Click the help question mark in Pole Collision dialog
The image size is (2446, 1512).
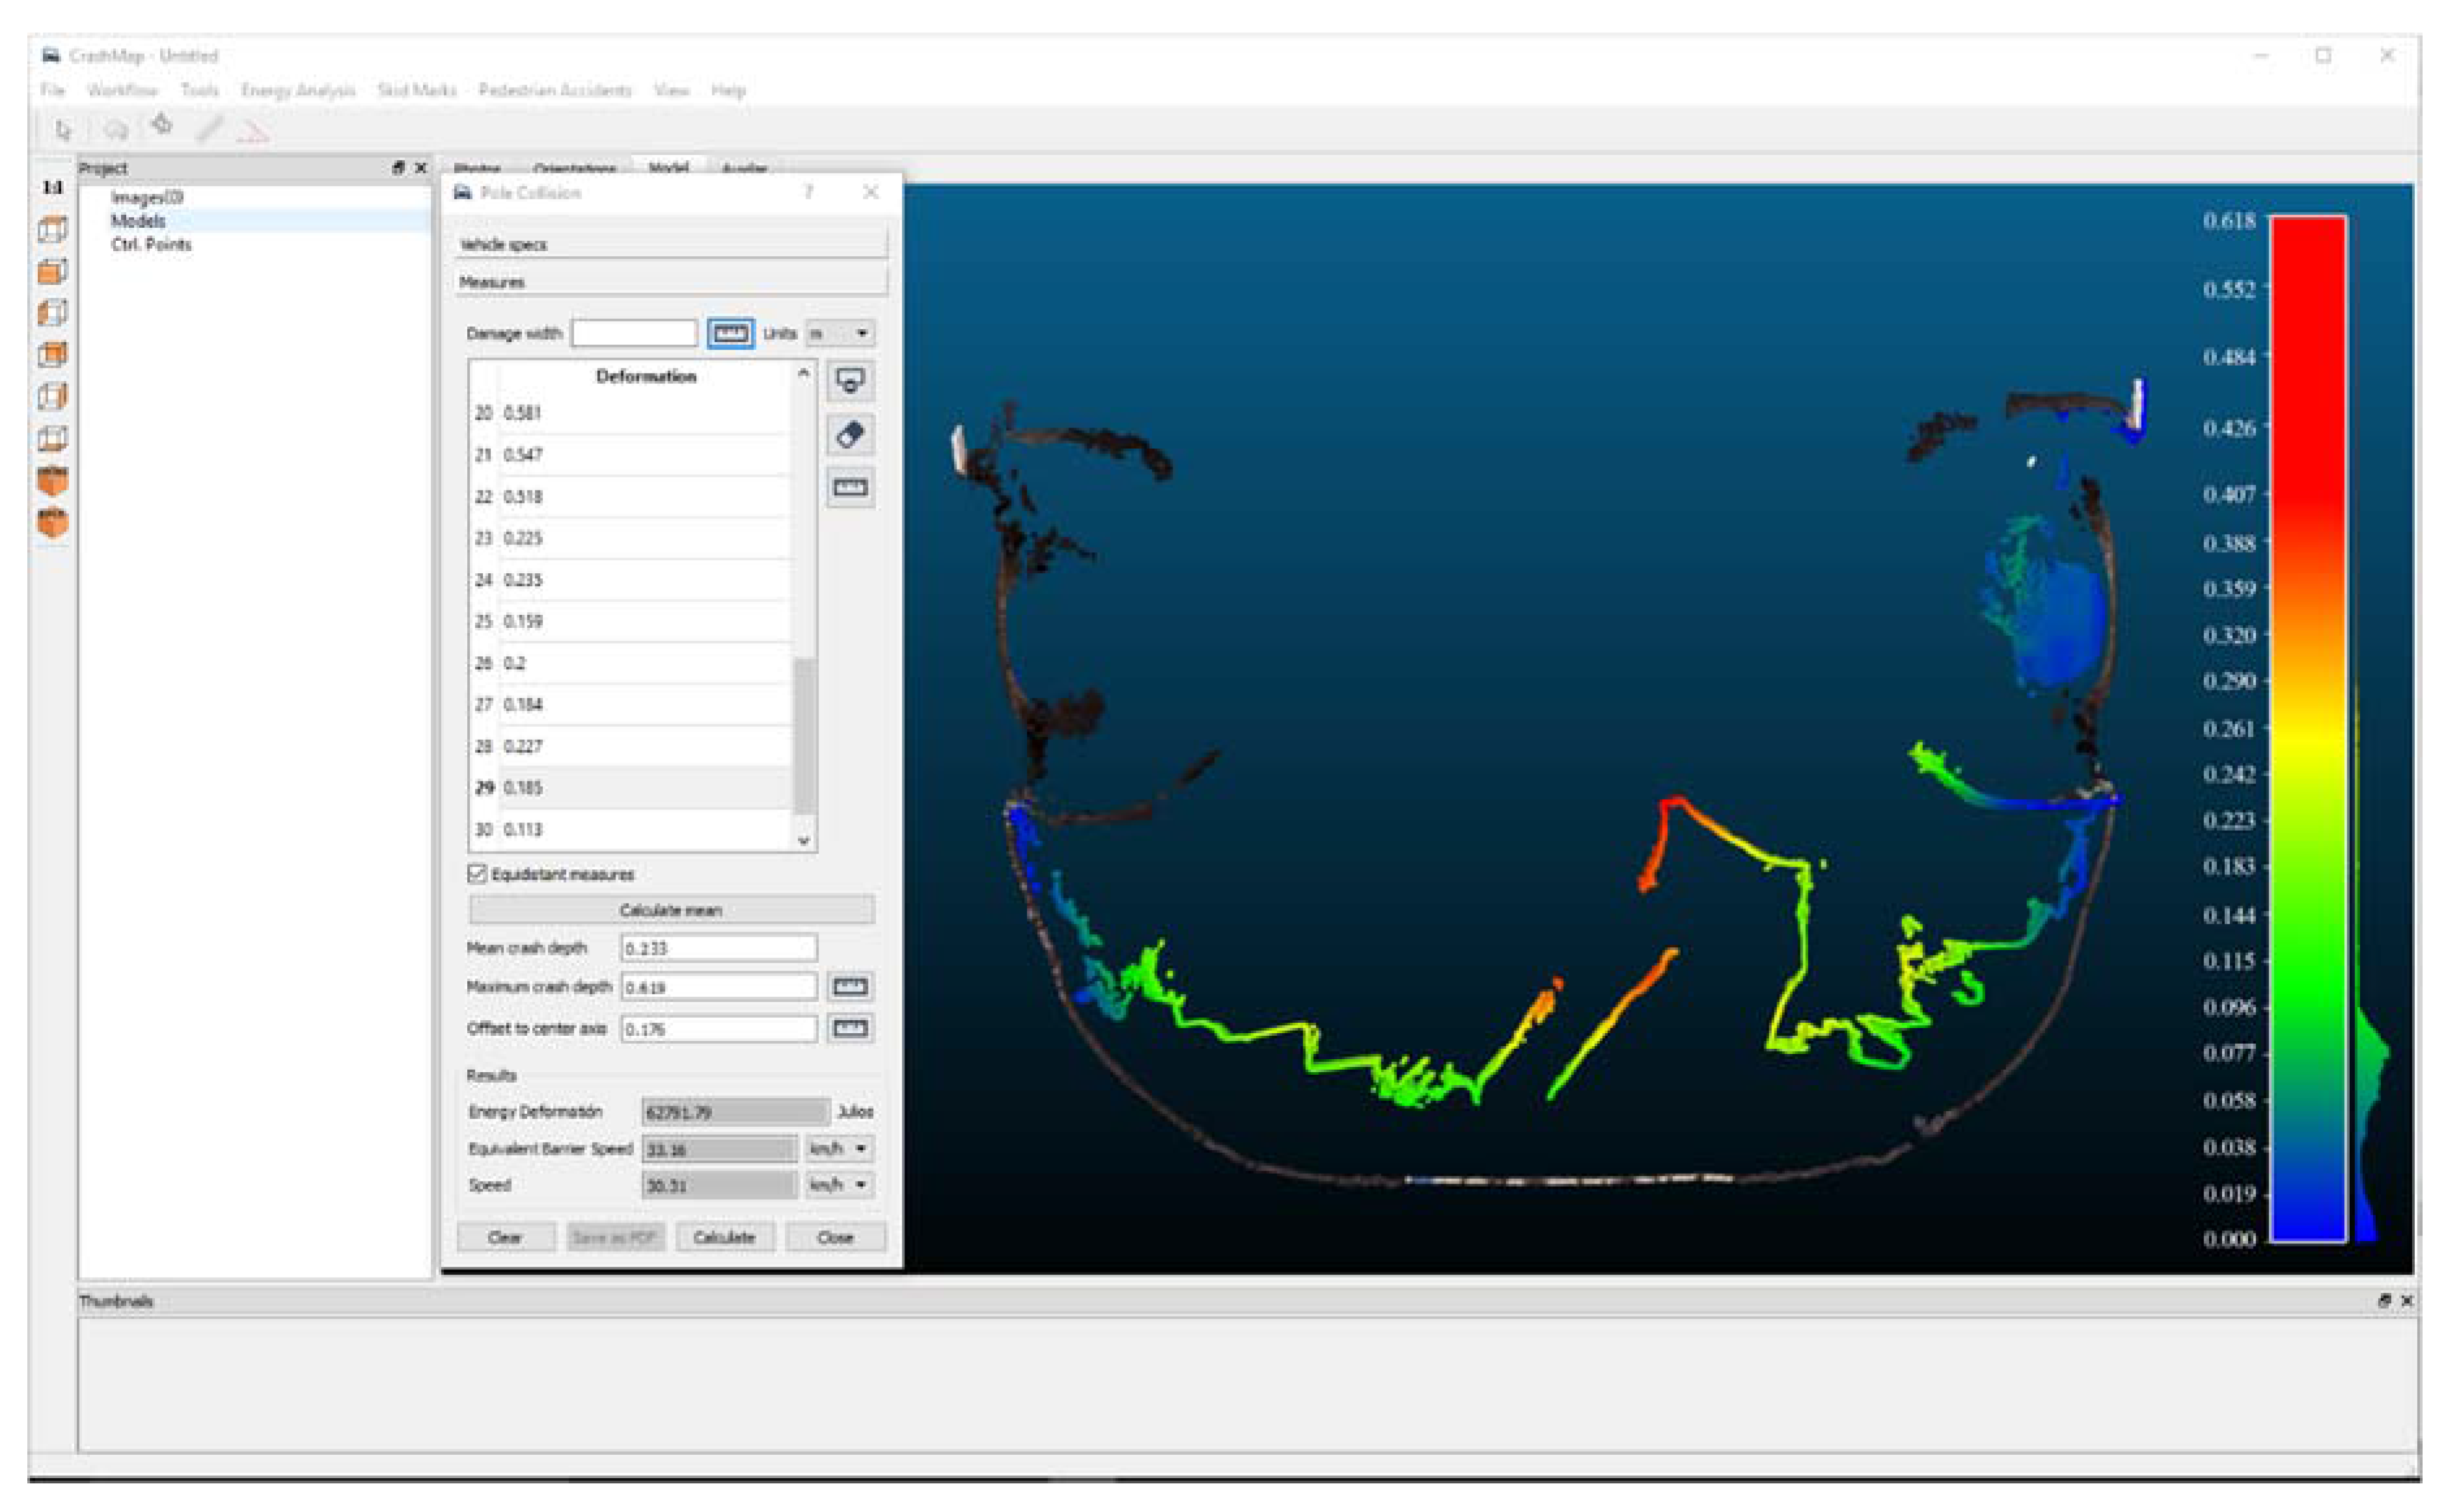(x=808, y=192)
